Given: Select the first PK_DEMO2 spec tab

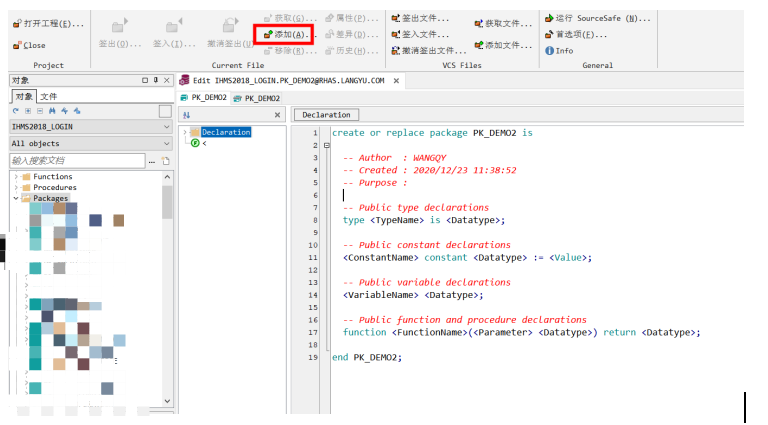Looking at the screenshot, I should point(204,98).
